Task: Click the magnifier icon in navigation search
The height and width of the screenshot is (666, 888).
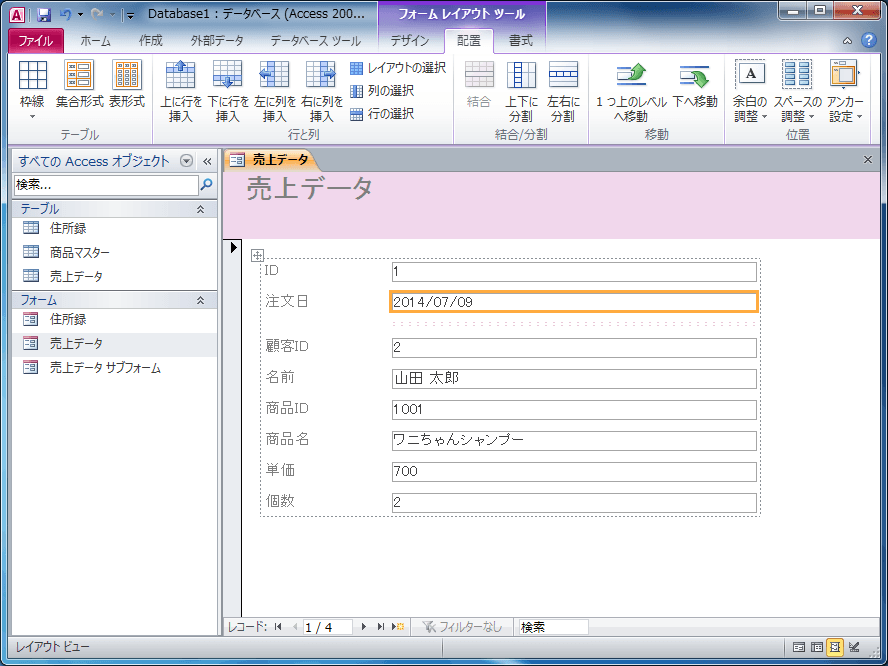Action: coord(207,185)
